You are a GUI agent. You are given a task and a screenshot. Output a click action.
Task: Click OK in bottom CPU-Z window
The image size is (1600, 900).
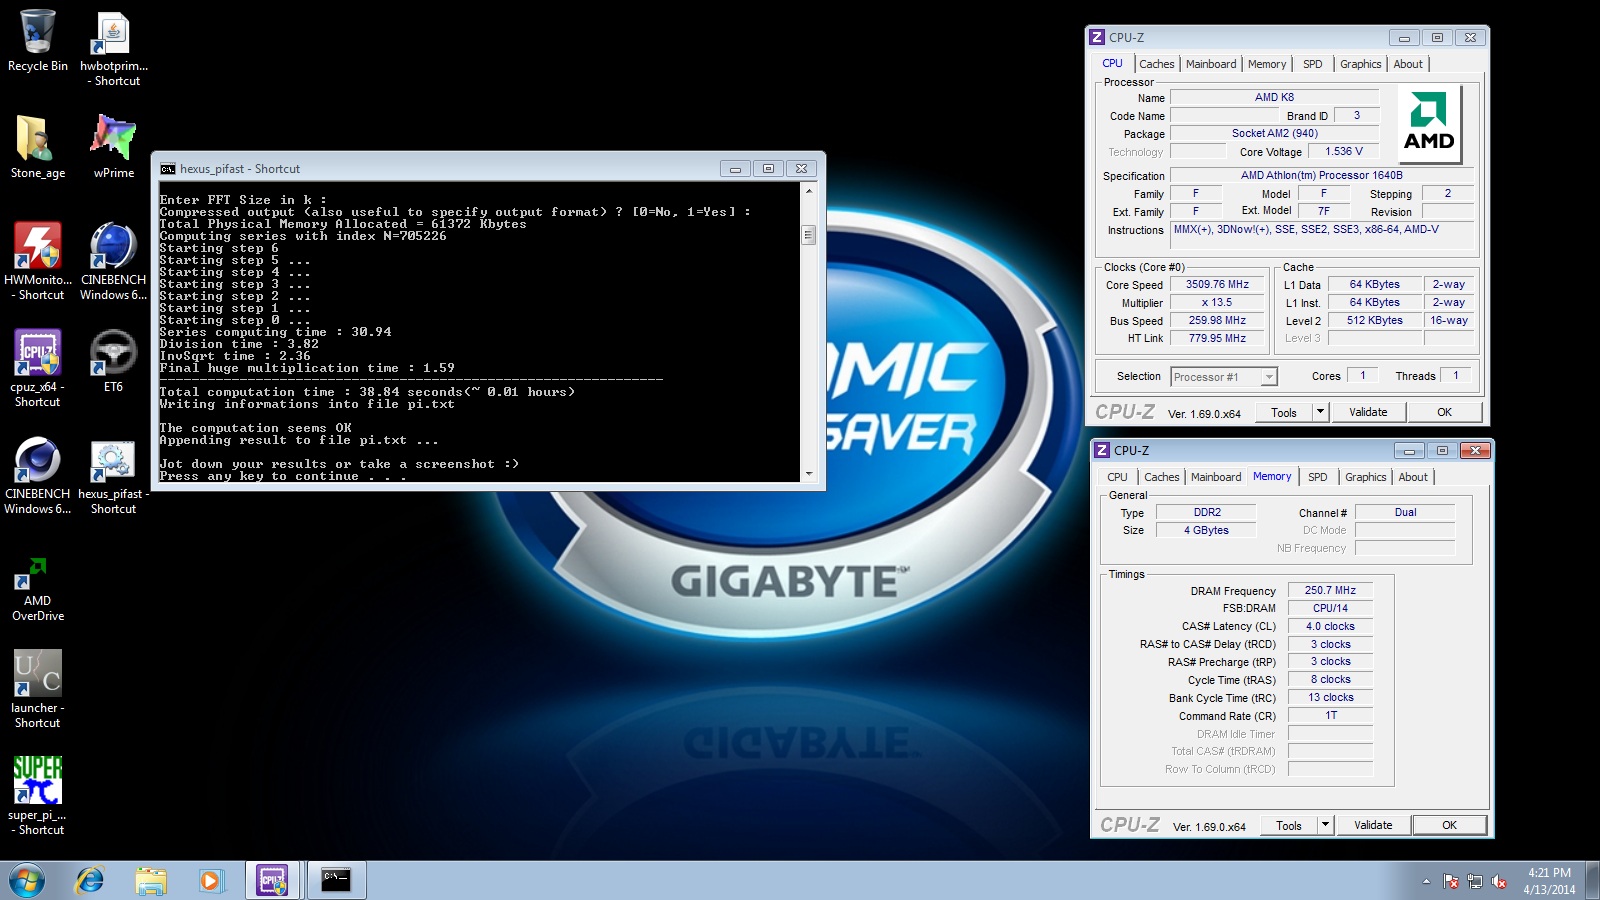tap(1450, 825)
